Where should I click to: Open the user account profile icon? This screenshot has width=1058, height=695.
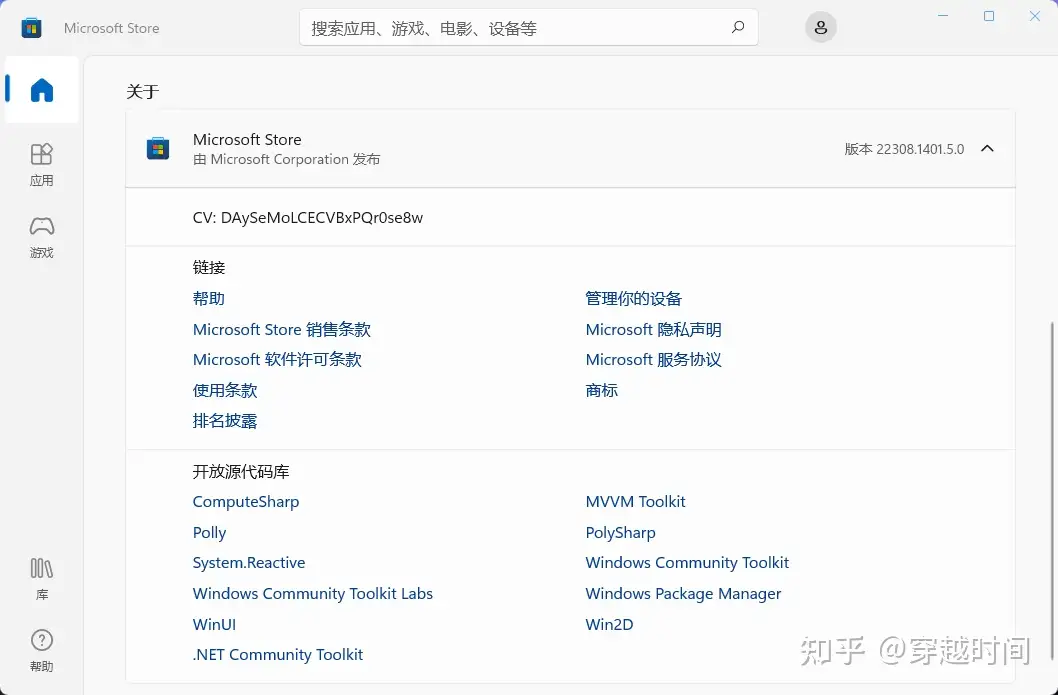coord(820,28)
